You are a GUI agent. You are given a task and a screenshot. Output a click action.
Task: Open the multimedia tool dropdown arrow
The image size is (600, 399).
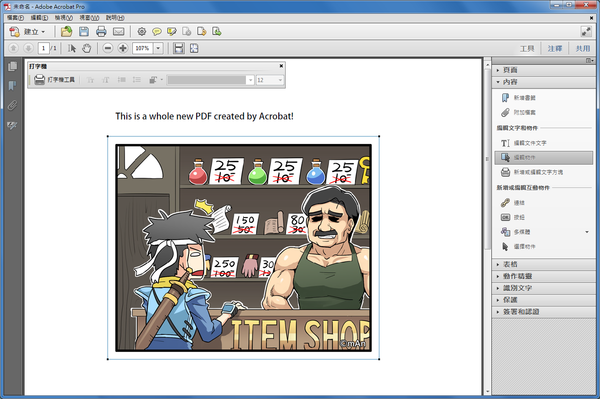click(x=587, y=232)
